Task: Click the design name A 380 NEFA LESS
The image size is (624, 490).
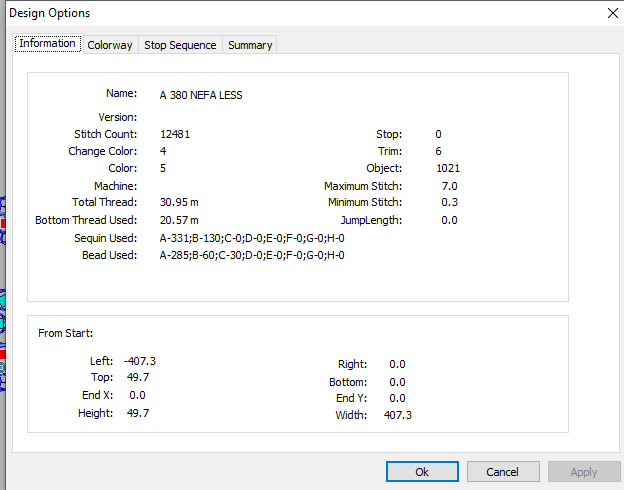Action: (x=201, y=95)
